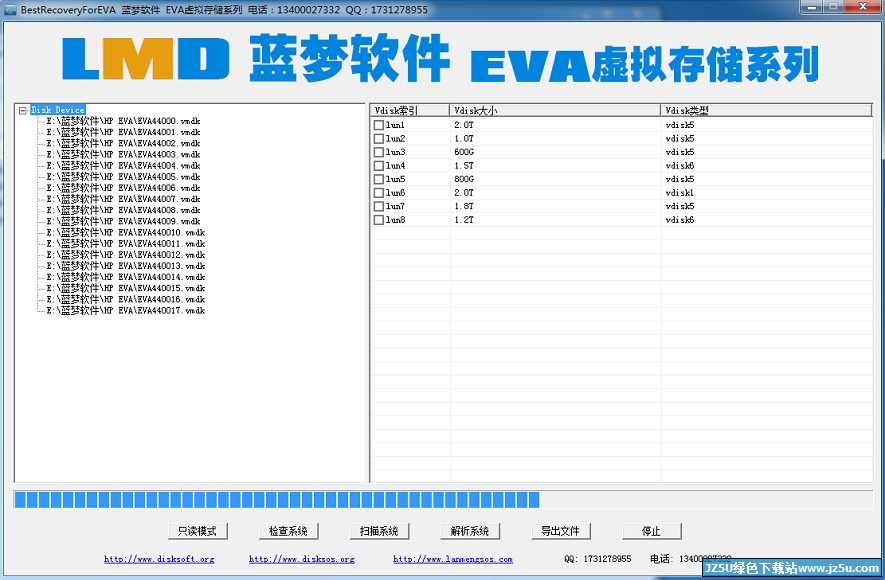The image size is (885, 580).
Task: Highlight EVA44005.vmdk tree entry
Action: (123, 177)
